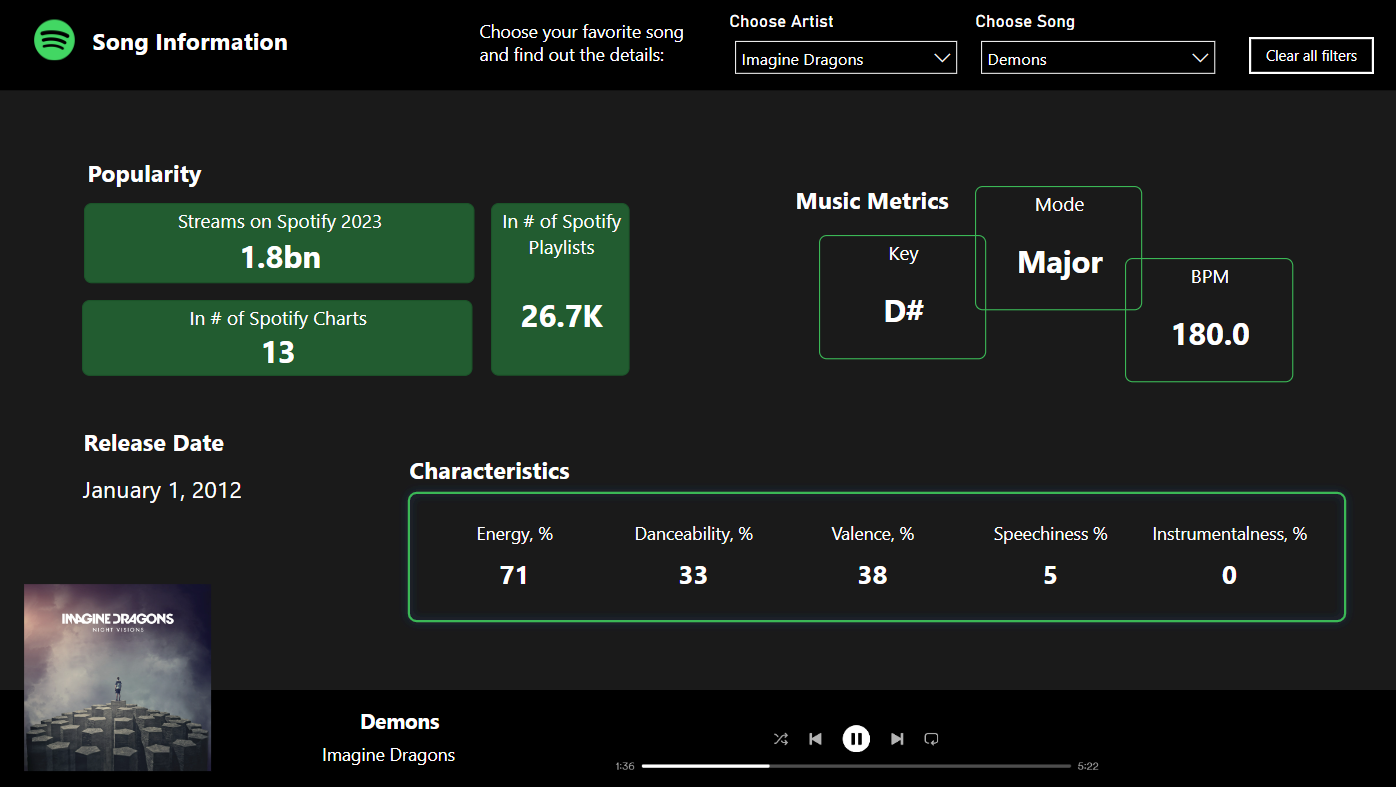Open the Night Visions album cover
Image resolution: width=1396 pixels, height=787 pixels.
tap(117, 677)
